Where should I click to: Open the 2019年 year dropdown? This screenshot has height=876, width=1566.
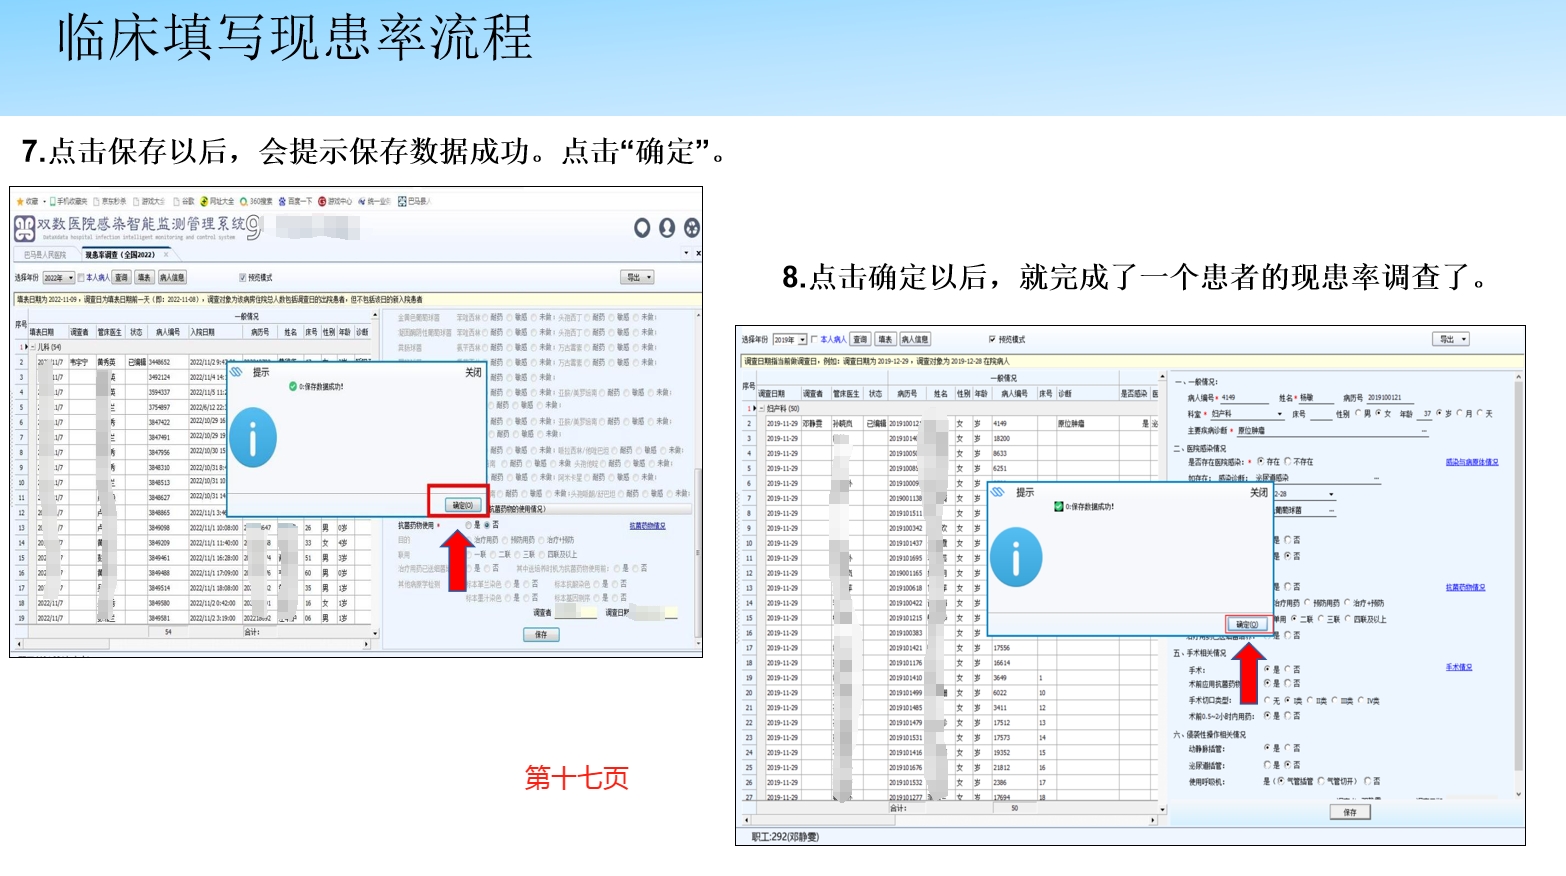tap(790, 340)
